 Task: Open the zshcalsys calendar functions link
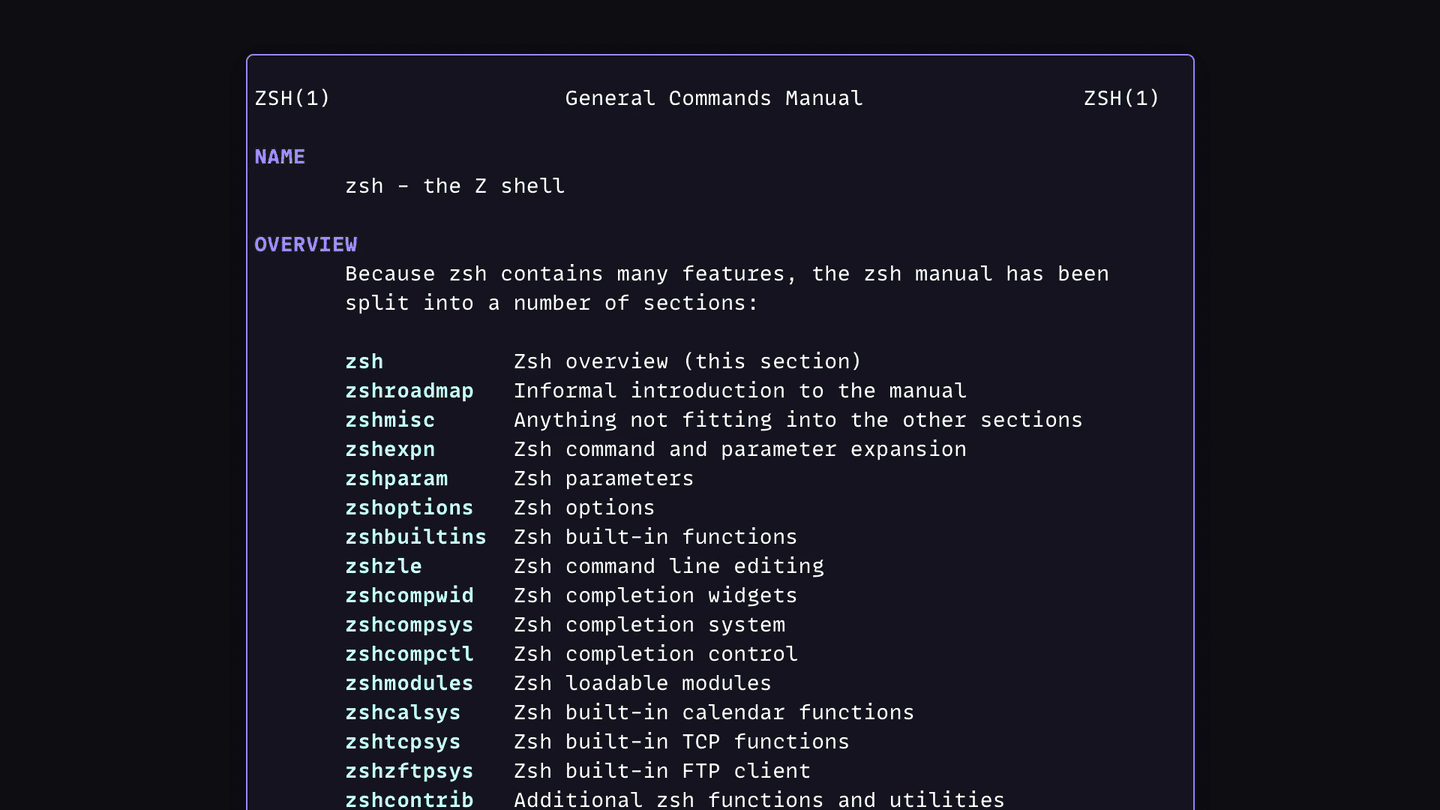(402, 712)
